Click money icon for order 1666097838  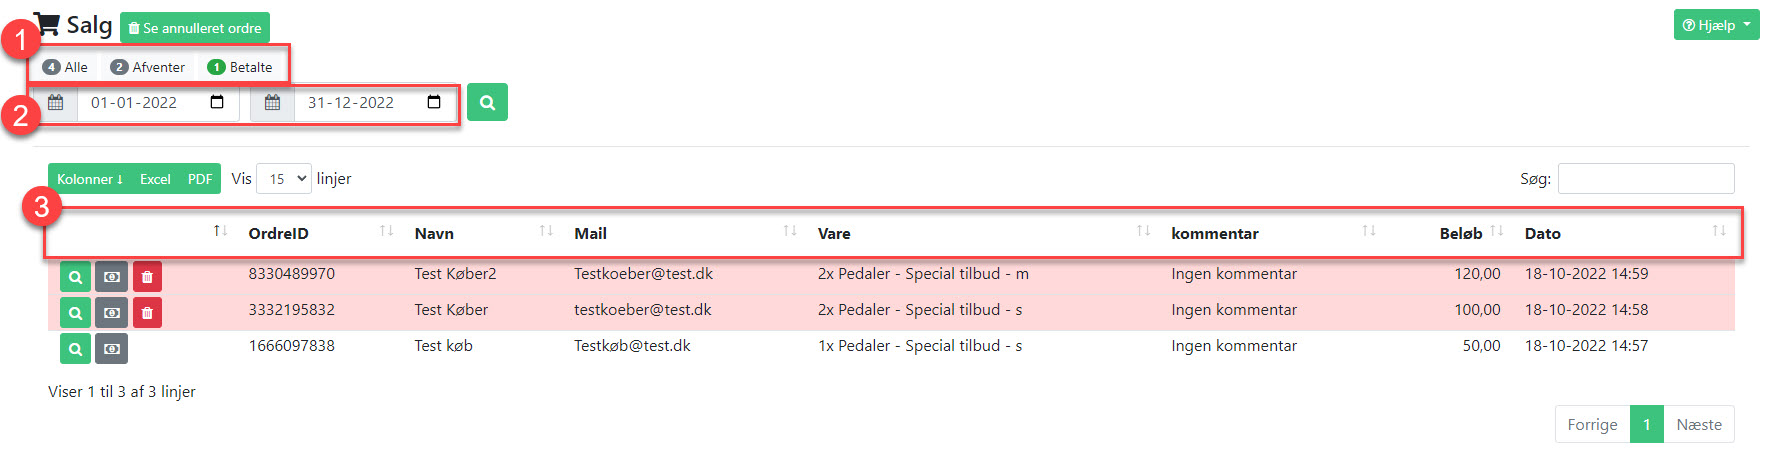[x=111, y=349]
